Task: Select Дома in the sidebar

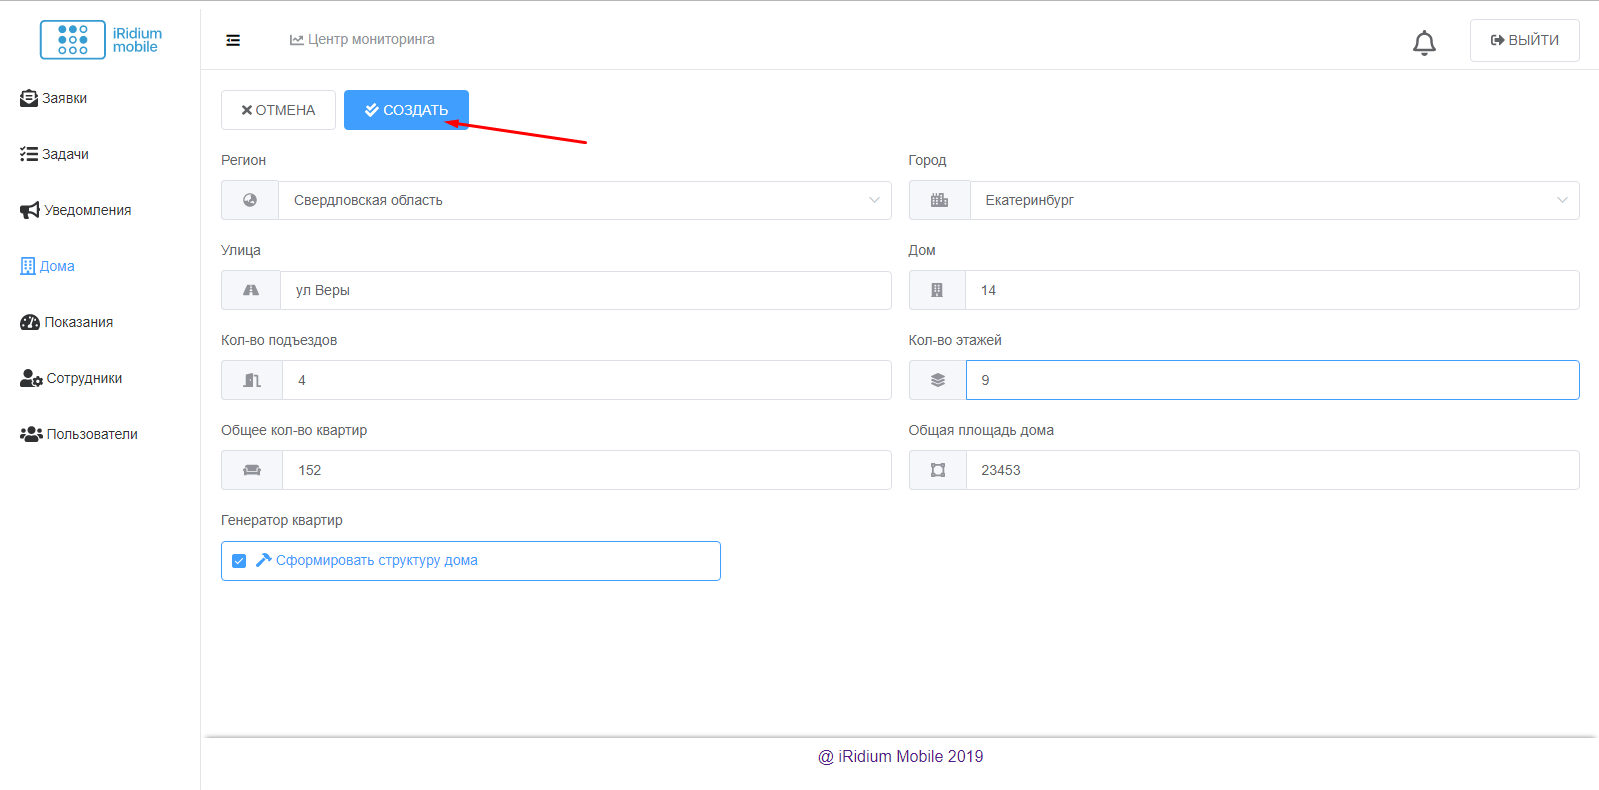Action: click(x=48, y=266)
